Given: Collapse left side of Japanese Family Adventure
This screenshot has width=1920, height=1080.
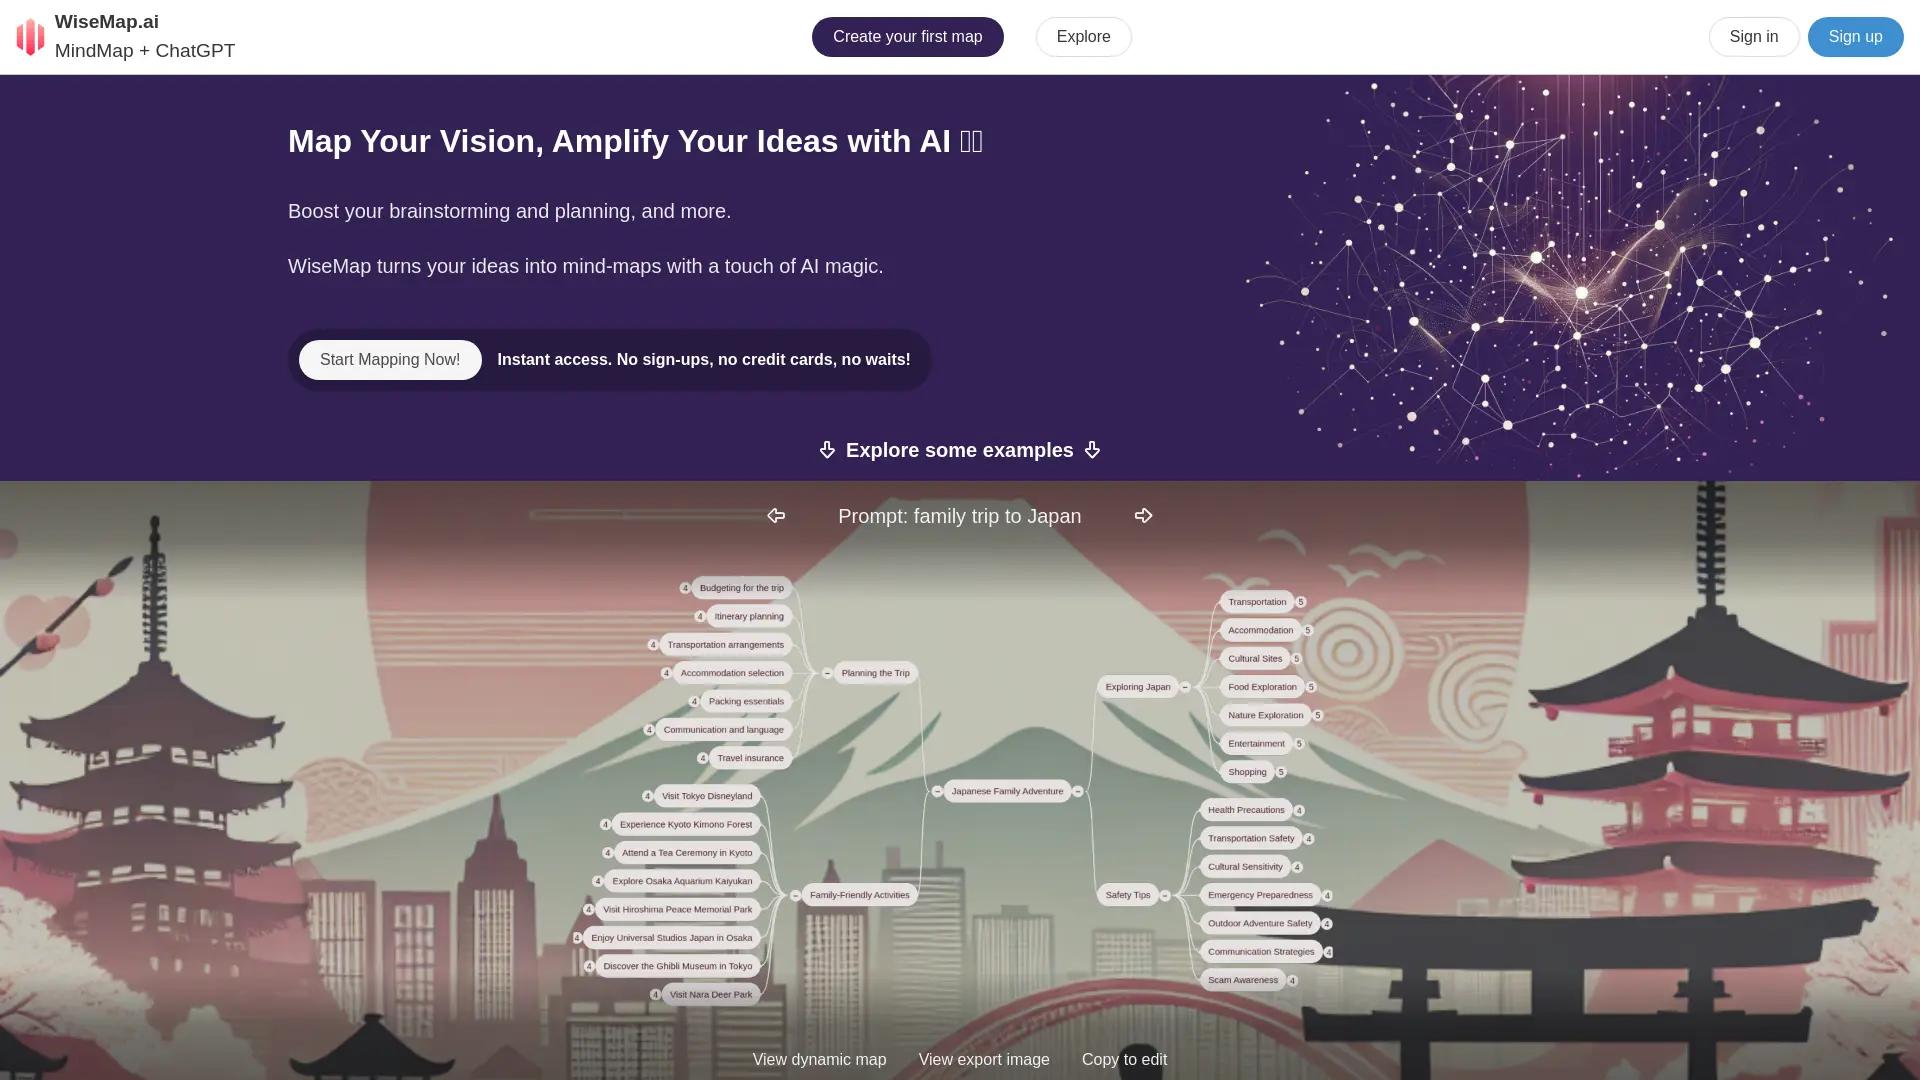Looking at the screenshot, I should [937, 791].
